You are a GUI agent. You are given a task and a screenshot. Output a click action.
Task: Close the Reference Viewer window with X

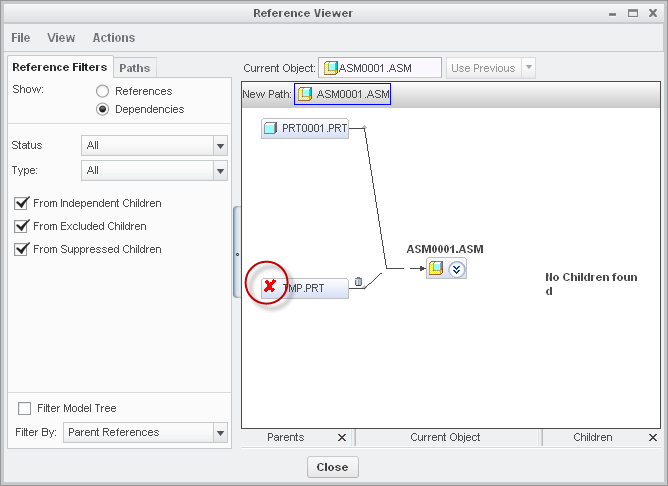click(653, 13)
